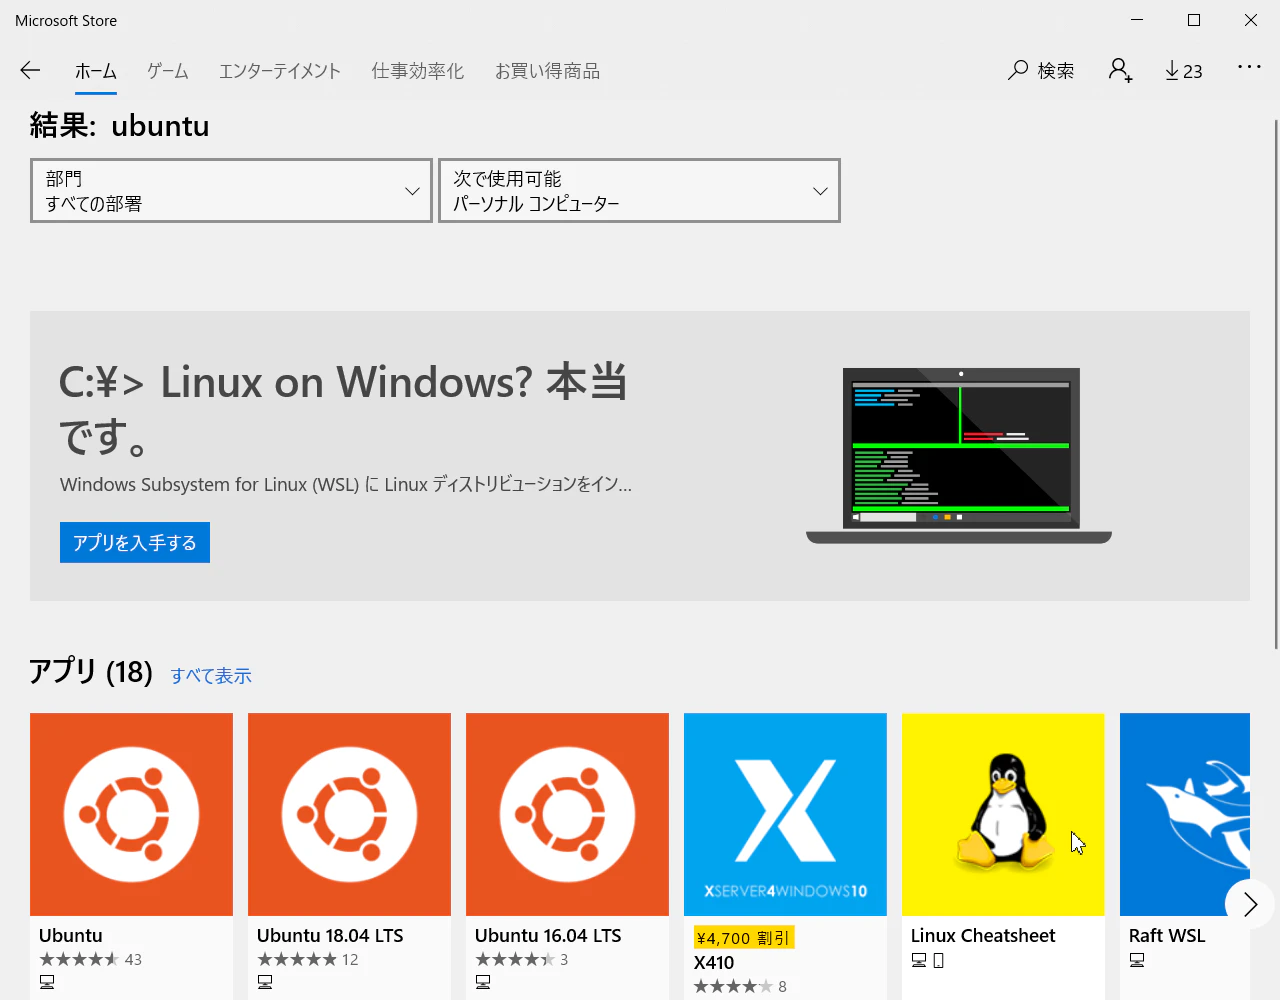This screenshot has height=1000, width=1280.
Task: Click the ¥4,700 割引 discount badge
Action: [744, 937]
